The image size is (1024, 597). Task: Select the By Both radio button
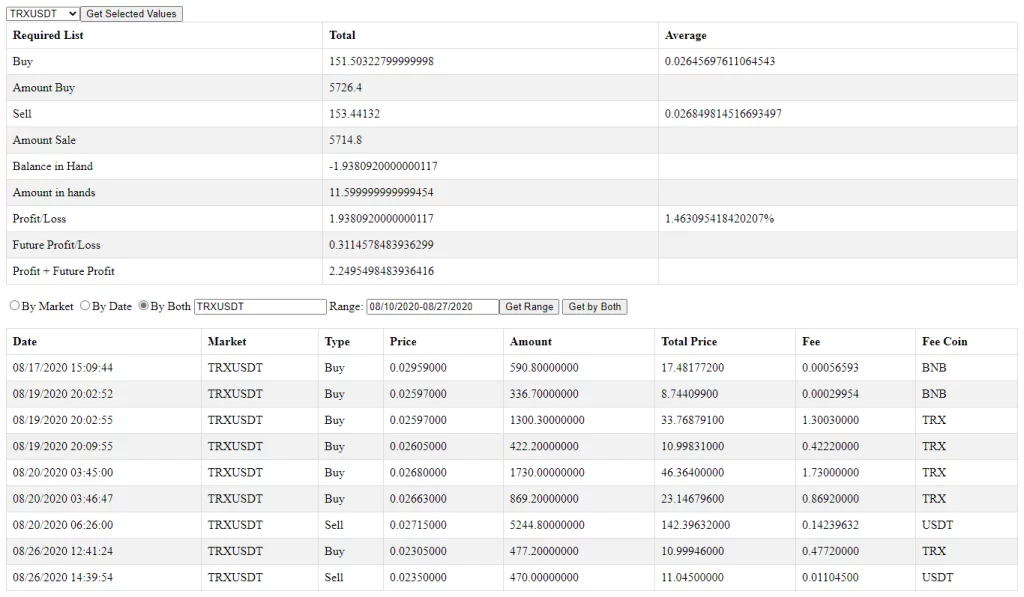click(x=144, y=306)
